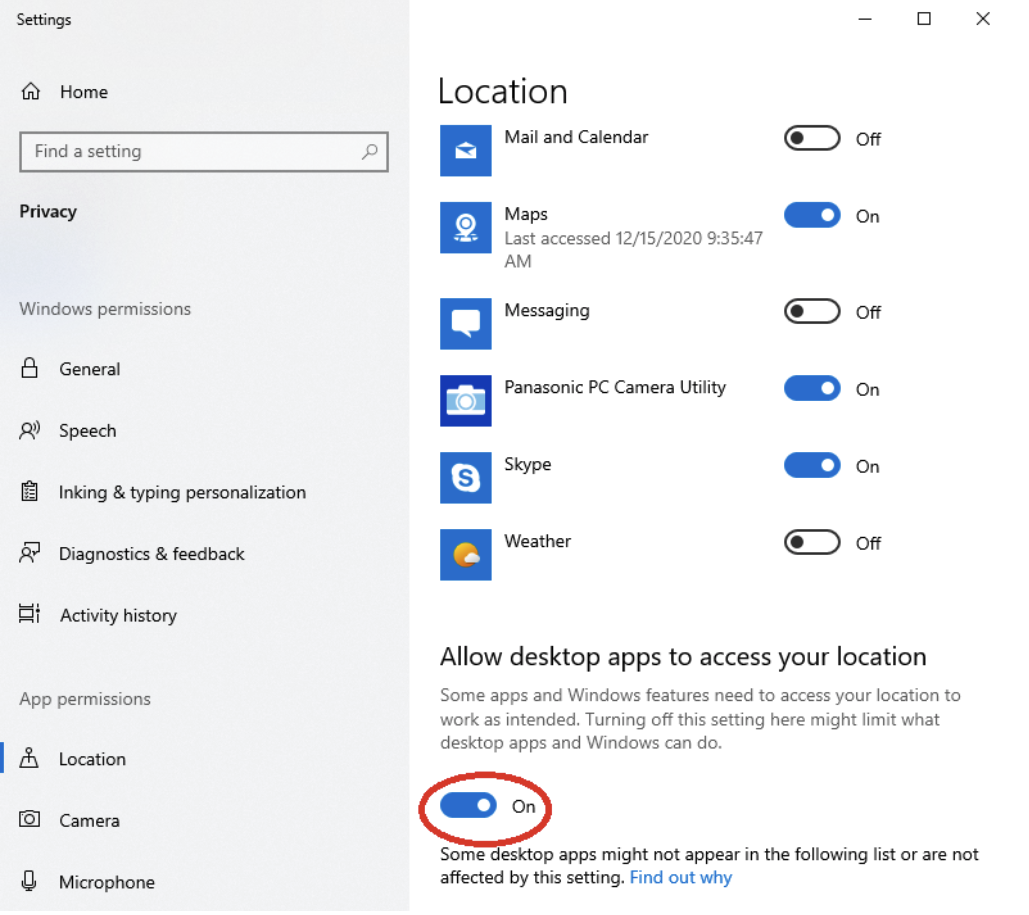Toggle off location access for Maps
The image size is (1029, 915).
click(x=811, y=215)
